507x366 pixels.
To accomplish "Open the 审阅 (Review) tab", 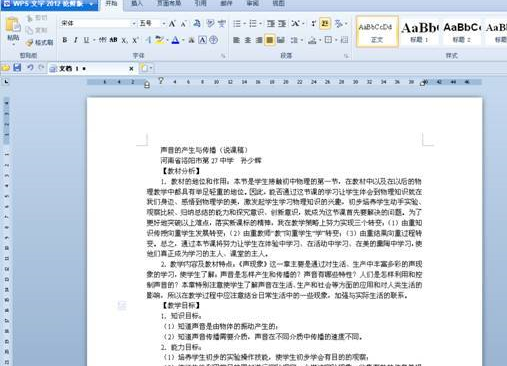I will (252, 3).
